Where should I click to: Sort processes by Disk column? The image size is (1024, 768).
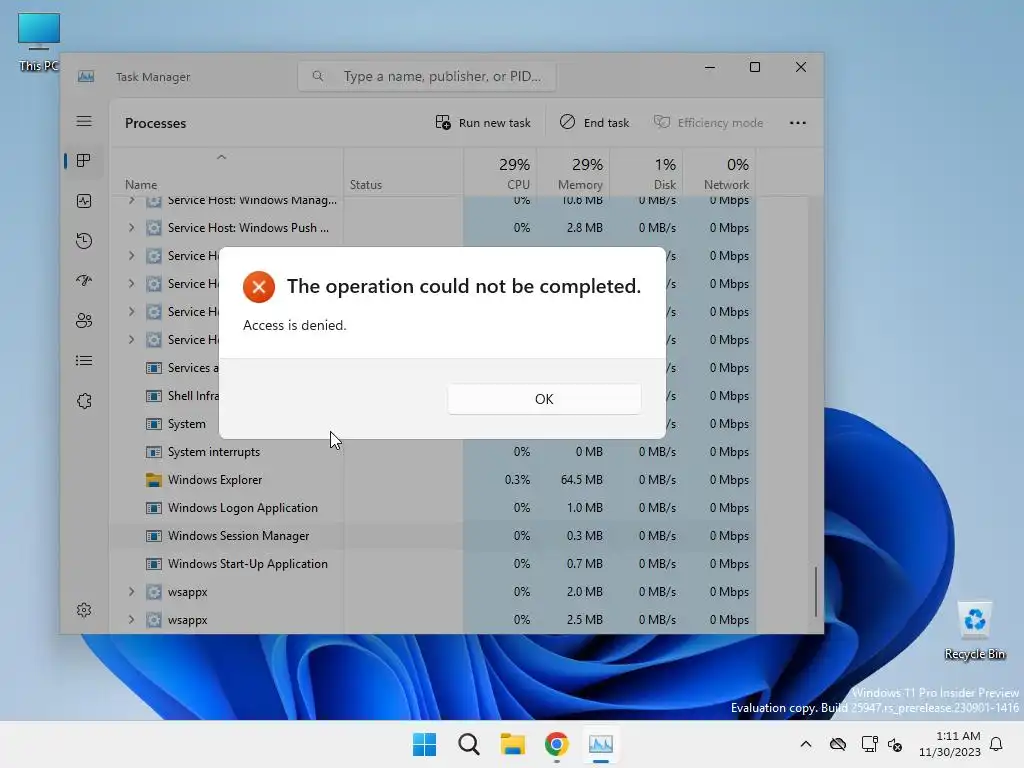point(647,174)
